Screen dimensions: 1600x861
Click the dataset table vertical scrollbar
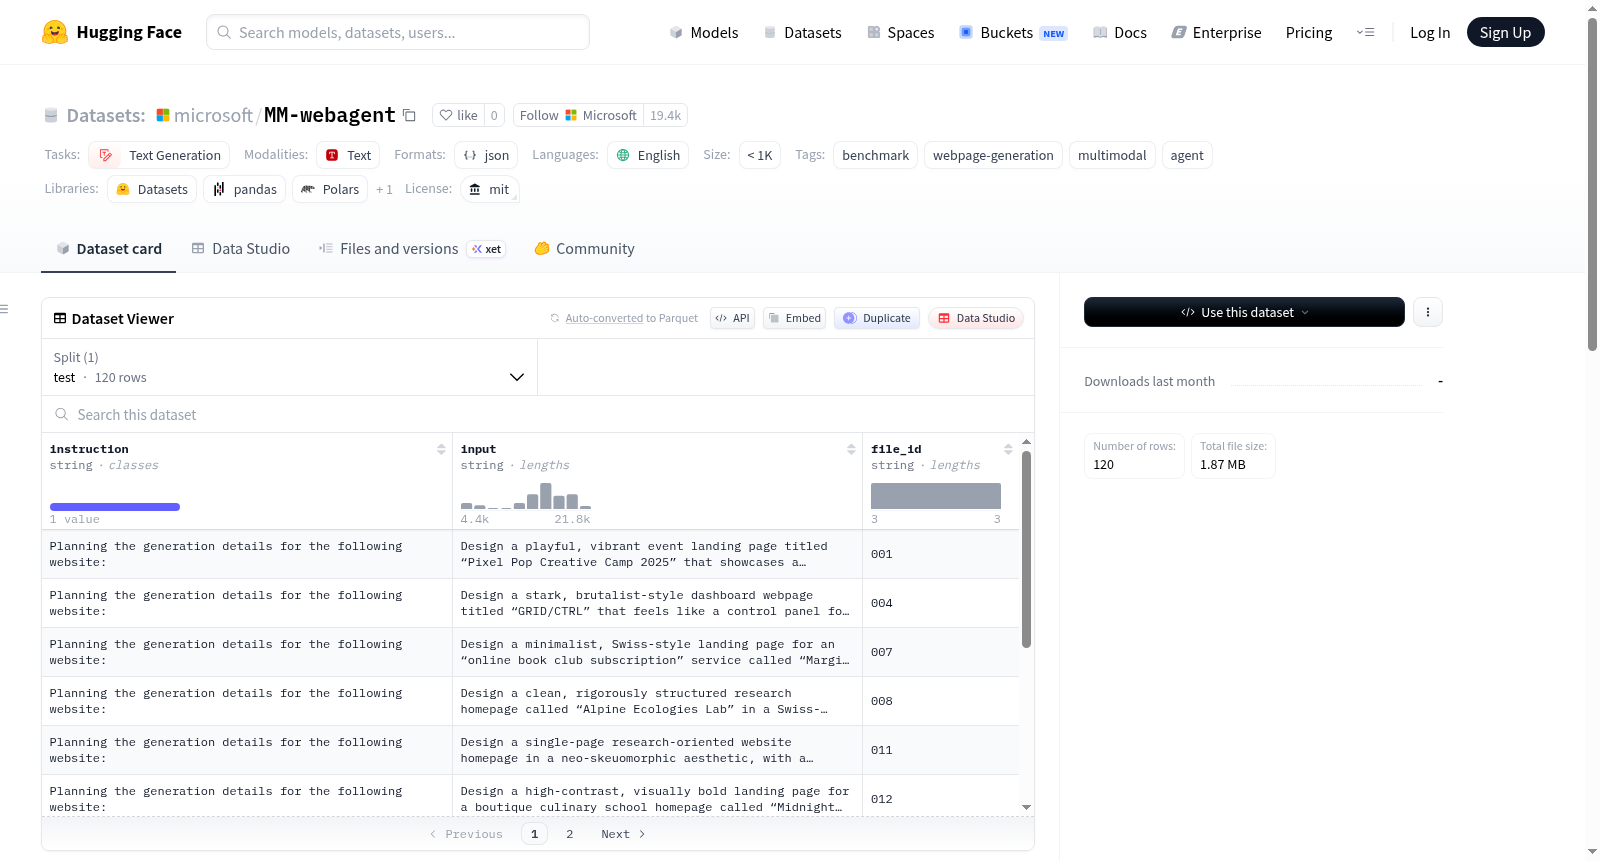point(1026,550)
